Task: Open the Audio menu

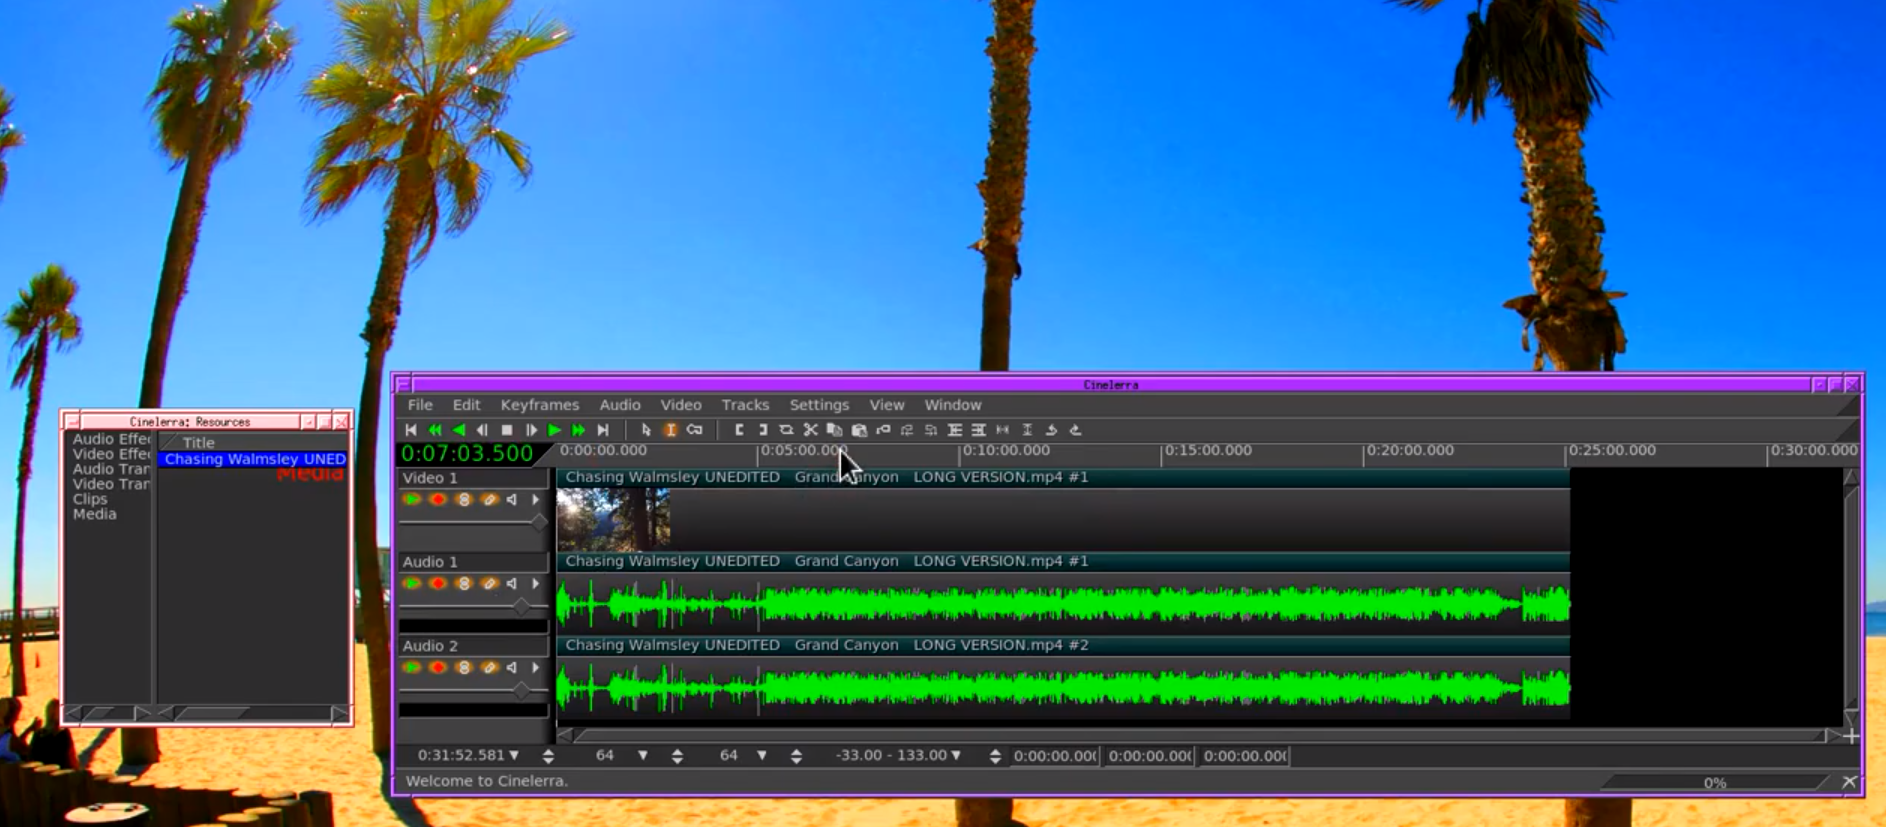Action: (x=620, y=405)
